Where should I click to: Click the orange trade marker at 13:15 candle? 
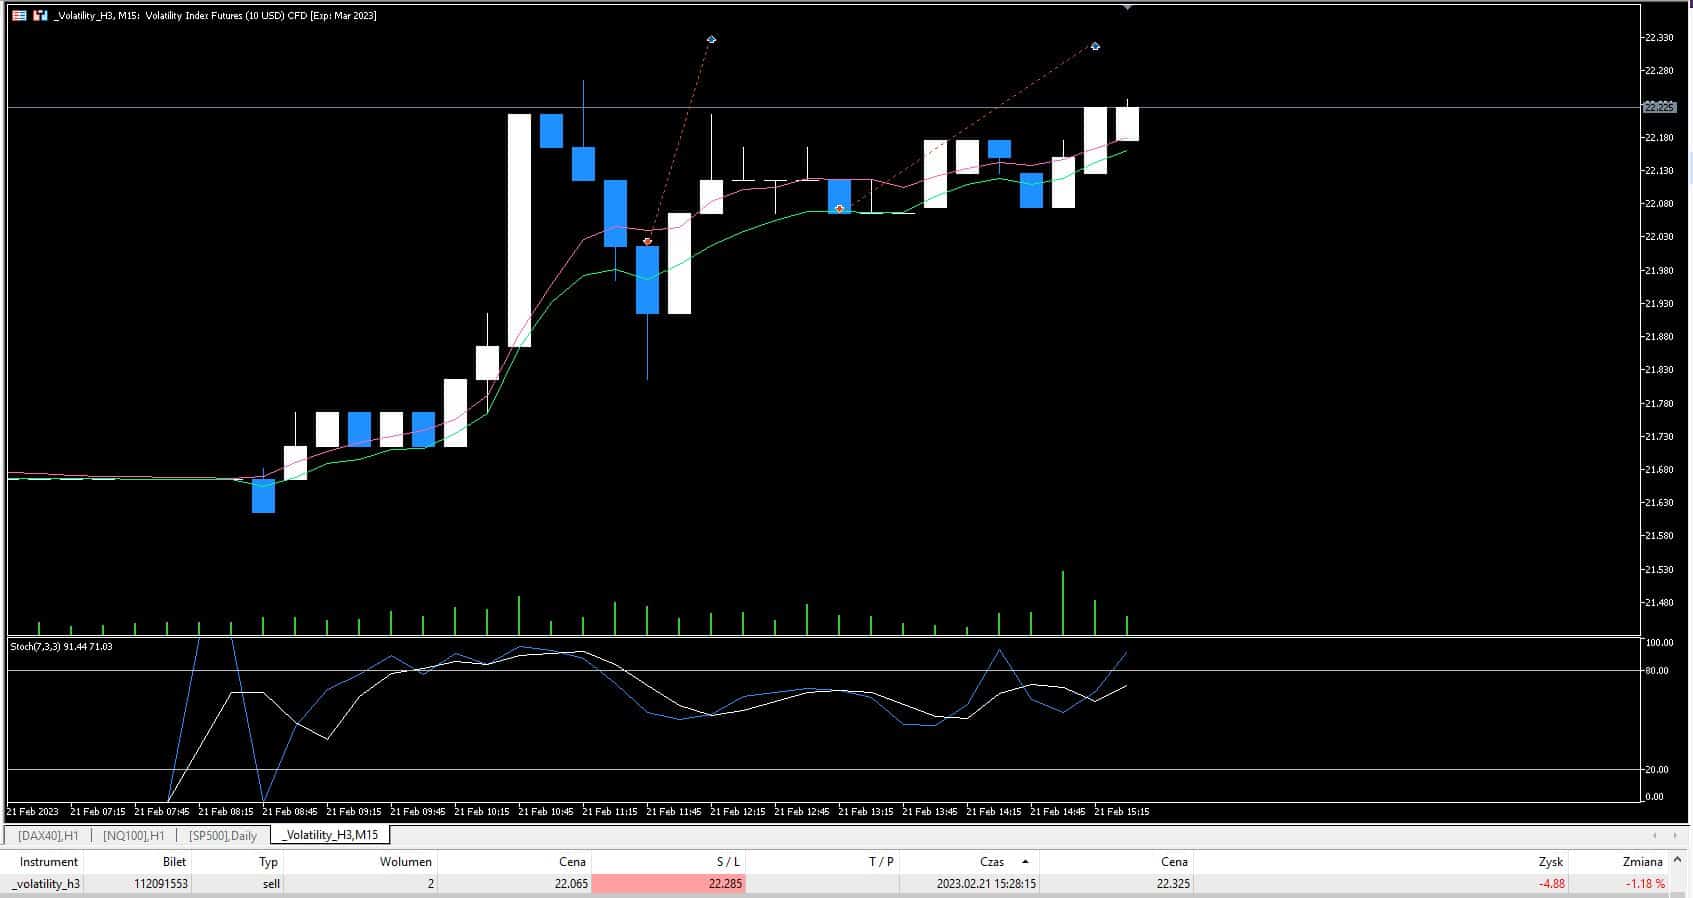coord(839,208)
